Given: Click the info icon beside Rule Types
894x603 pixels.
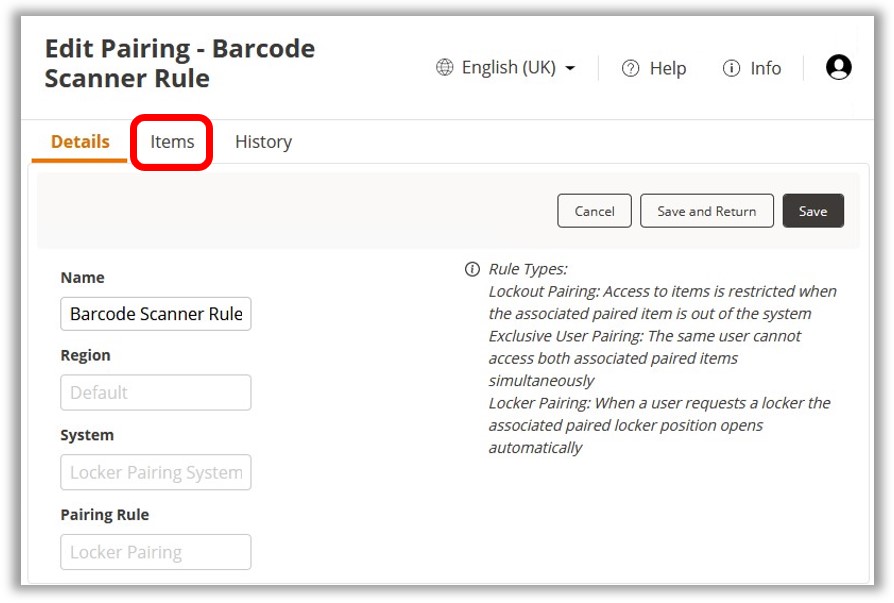Looking at the screenshot, I should 472,270.
